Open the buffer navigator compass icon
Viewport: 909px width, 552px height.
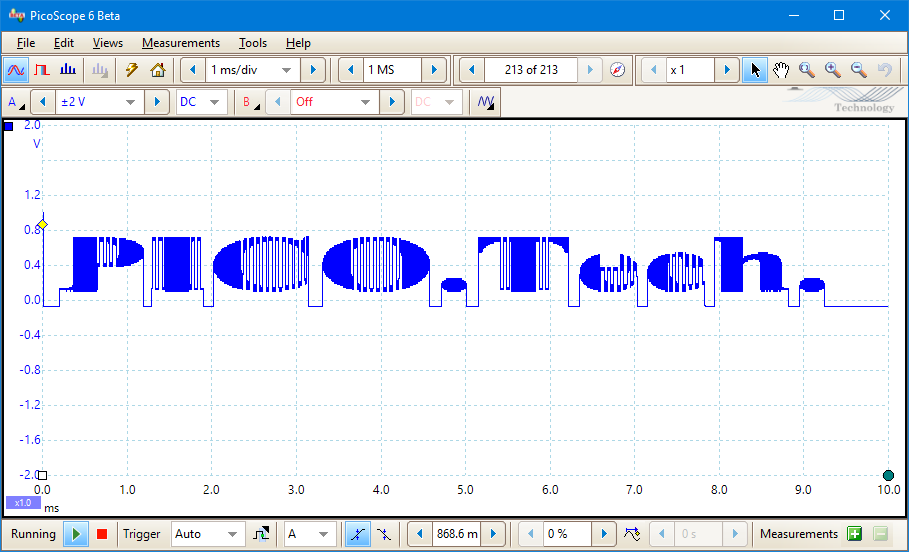pos(618,70)
